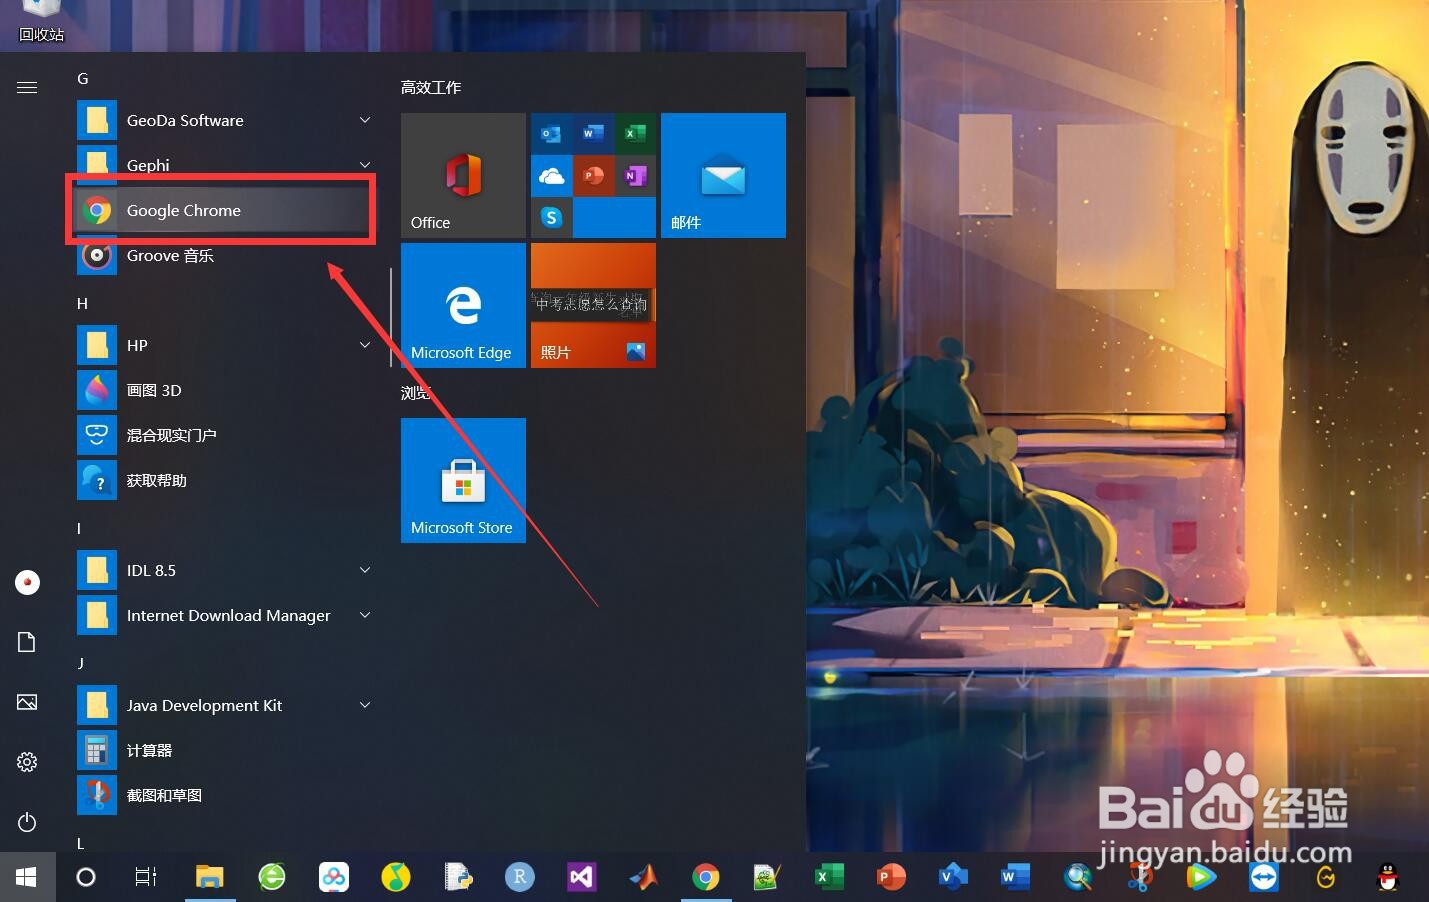The width and height of the screenshot is (1429, 902).
Task: Open Outlook in Office apps tile
Action: click(x=551, y=133)
